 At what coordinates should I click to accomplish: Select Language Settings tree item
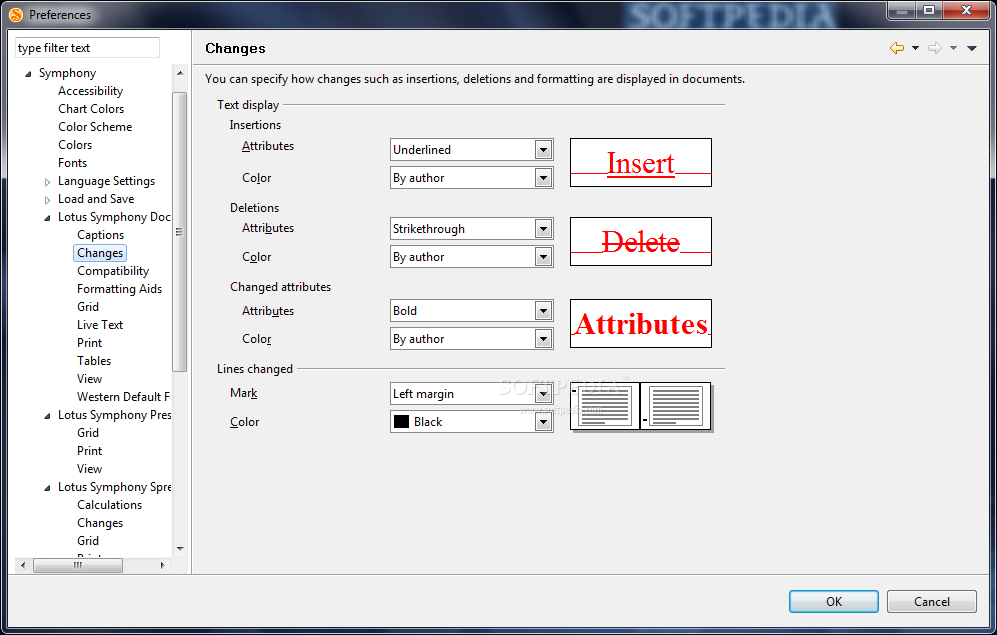[x=106, y=181]
